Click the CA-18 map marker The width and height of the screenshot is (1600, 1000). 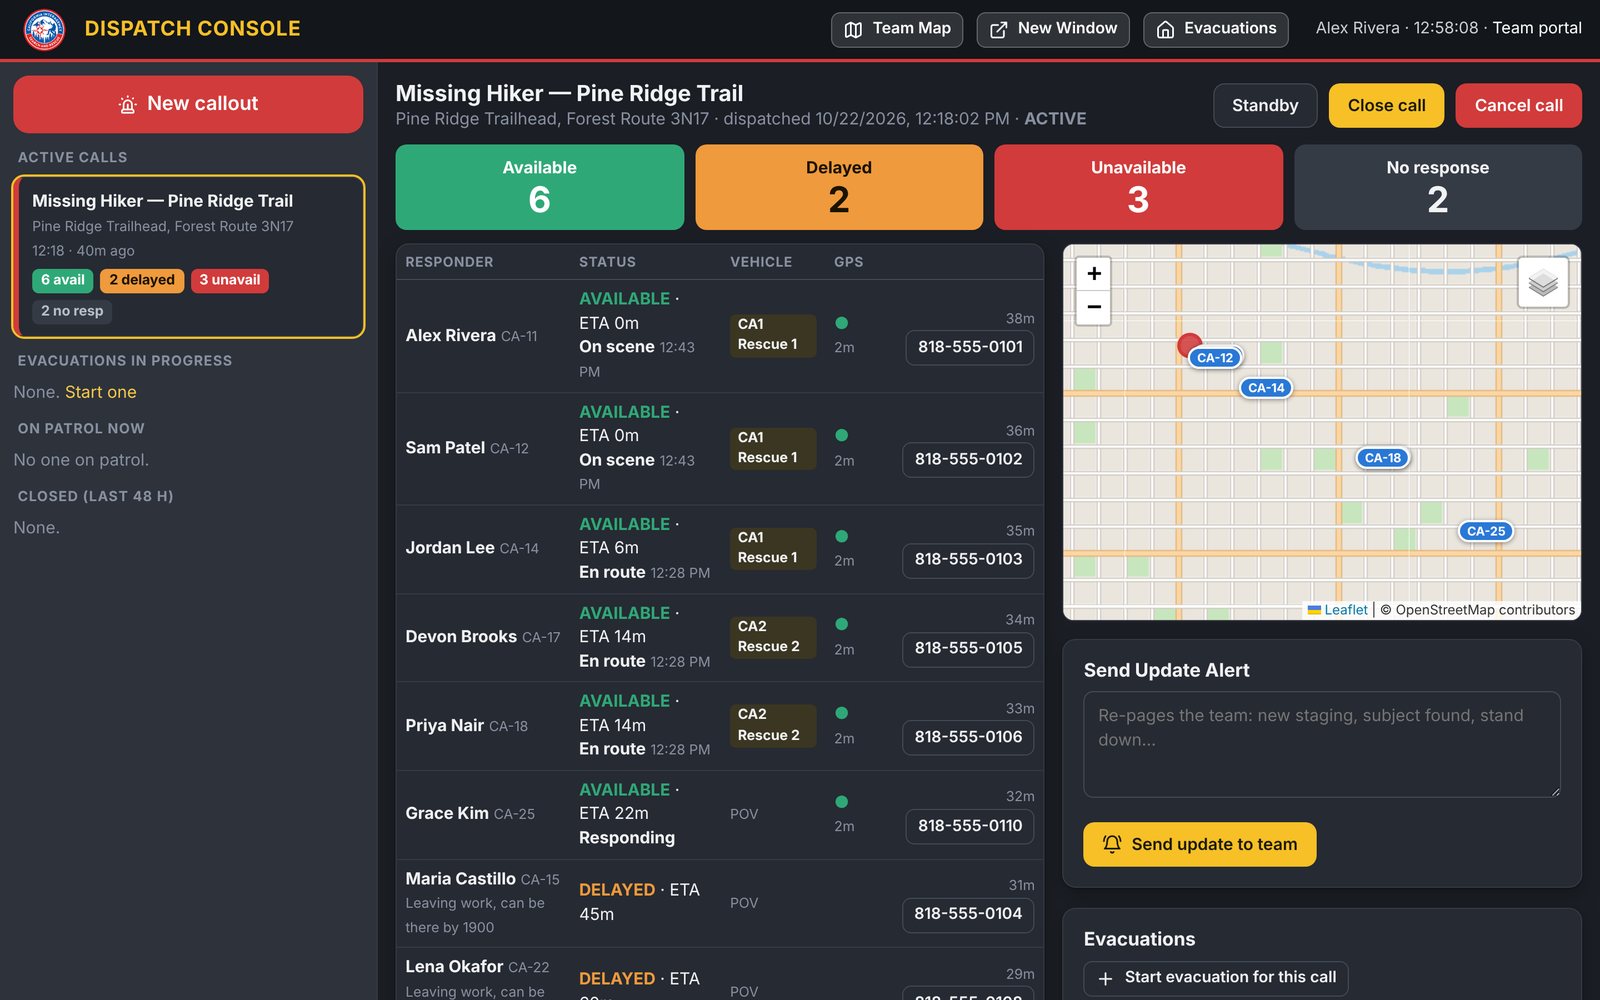coord(1383,458)
